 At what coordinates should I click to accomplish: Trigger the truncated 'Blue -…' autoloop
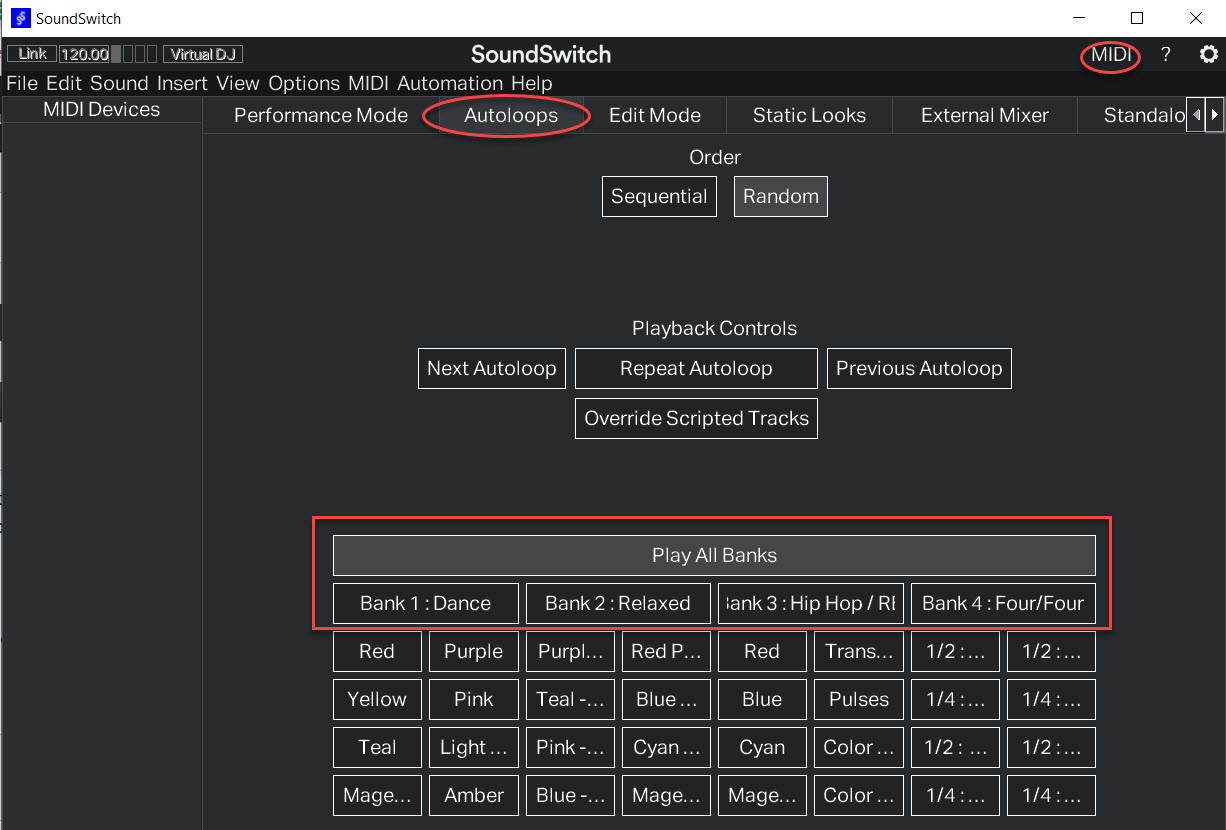pyautogui.click(x=570, y=795)
